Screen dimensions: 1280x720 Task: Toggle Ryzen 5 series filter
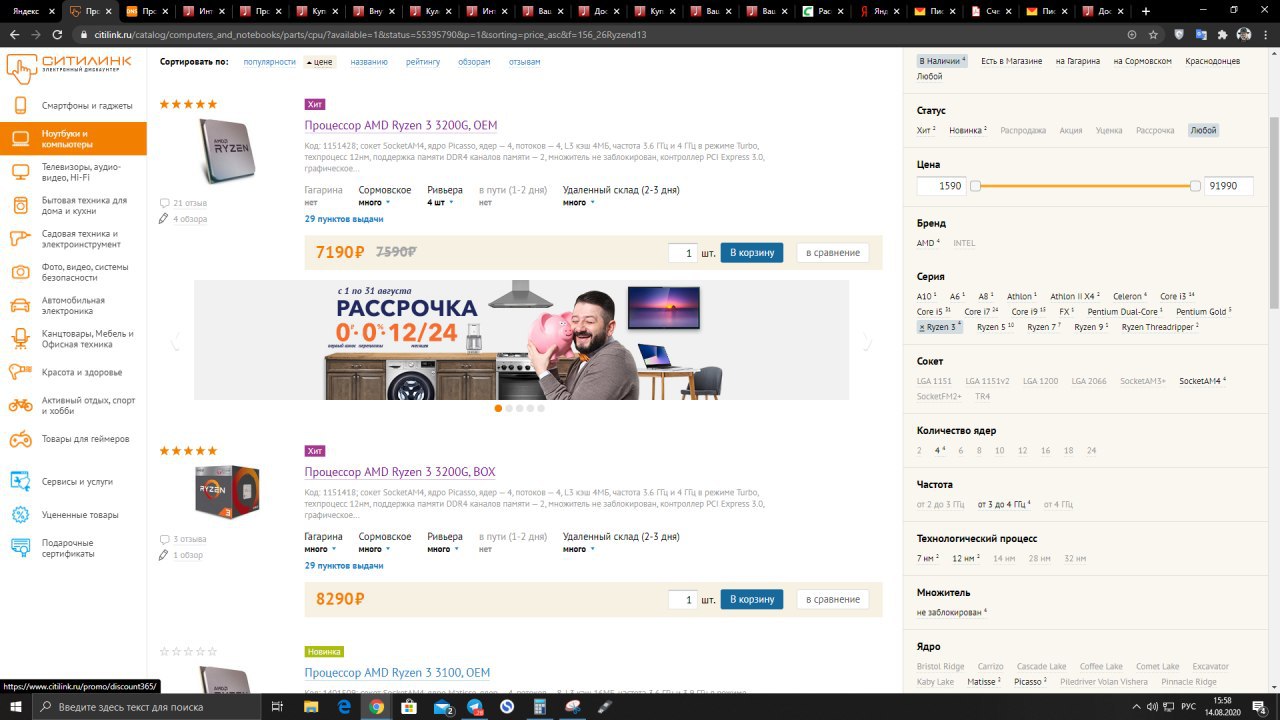[x=995, y=327]
